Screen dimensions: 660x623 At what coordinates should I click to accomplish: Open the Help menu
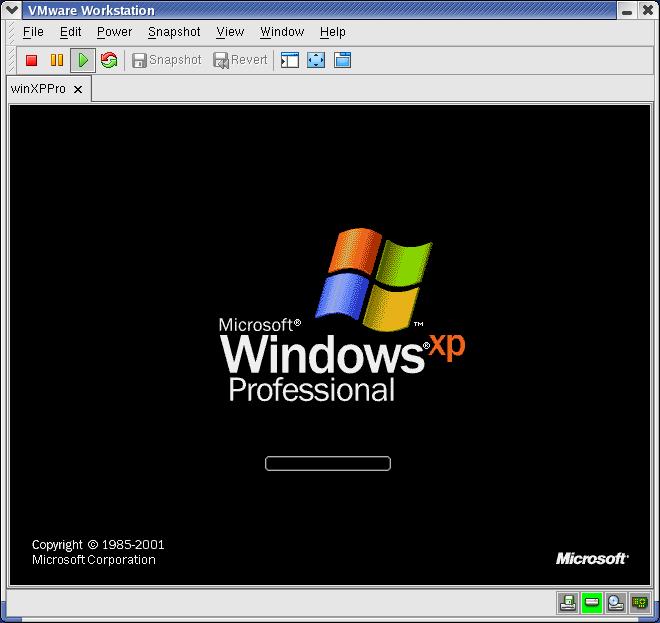332,32
